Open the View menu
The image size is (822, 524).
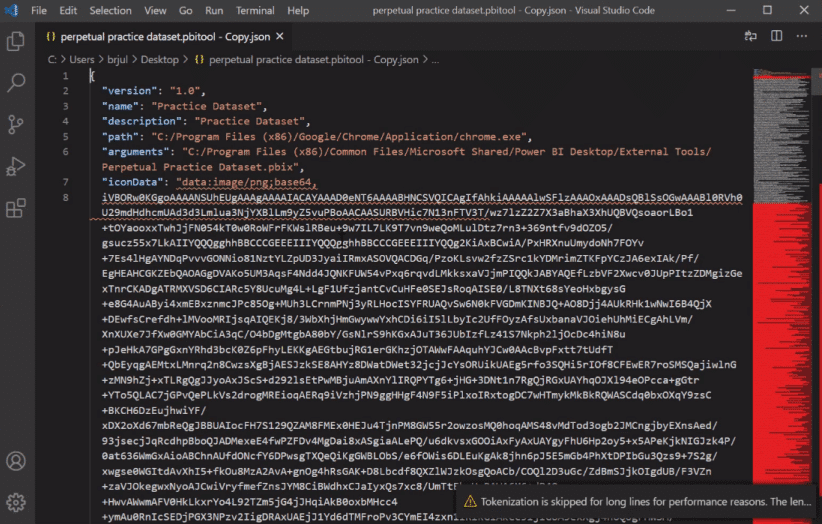click(155, 10)
